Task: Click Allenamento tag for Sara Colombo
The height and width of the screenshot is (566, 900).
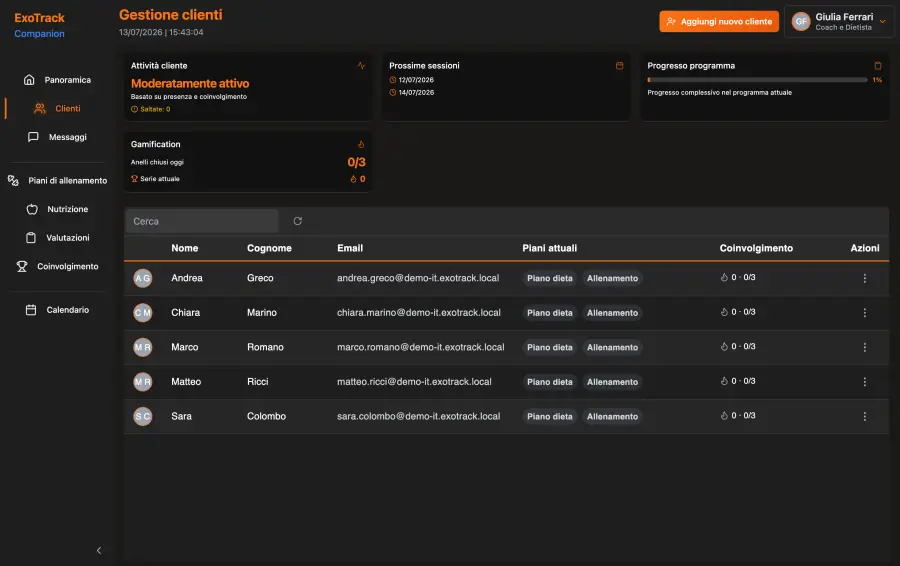Action: [x=612, y=417]
